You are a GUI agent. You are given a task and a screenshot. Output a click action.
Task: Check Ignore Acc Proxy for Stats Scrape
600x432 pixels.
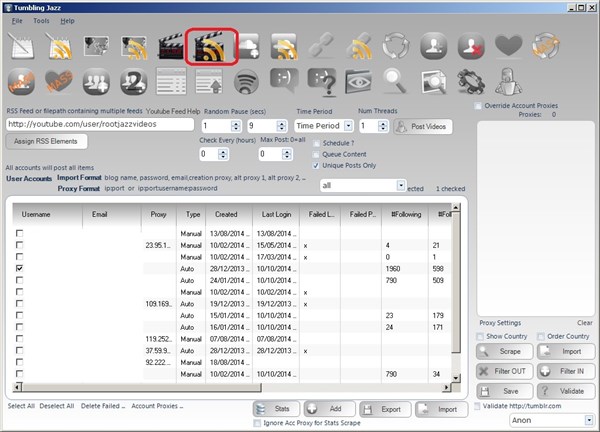pos(257,423)
